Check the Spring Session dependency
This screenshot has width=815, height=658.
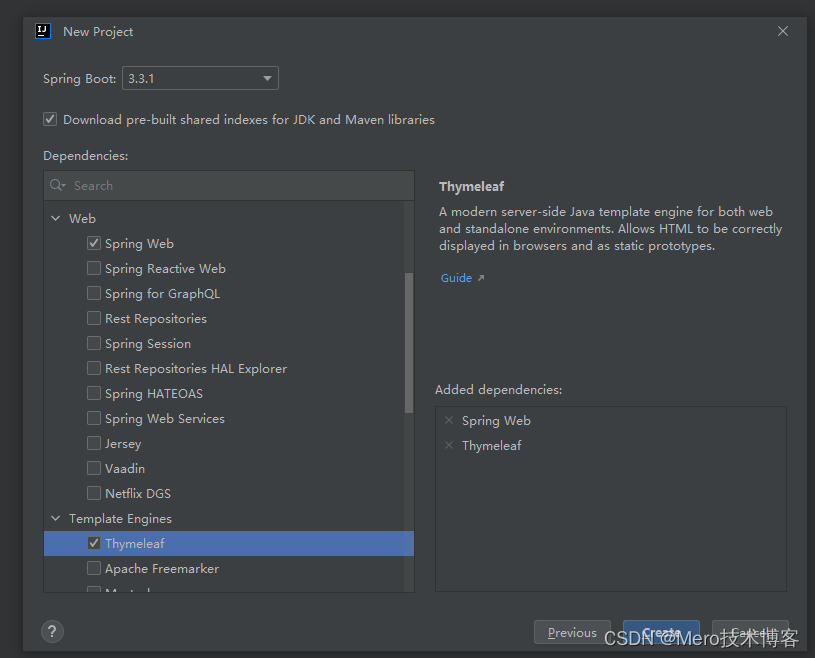[x=94, y=343]
